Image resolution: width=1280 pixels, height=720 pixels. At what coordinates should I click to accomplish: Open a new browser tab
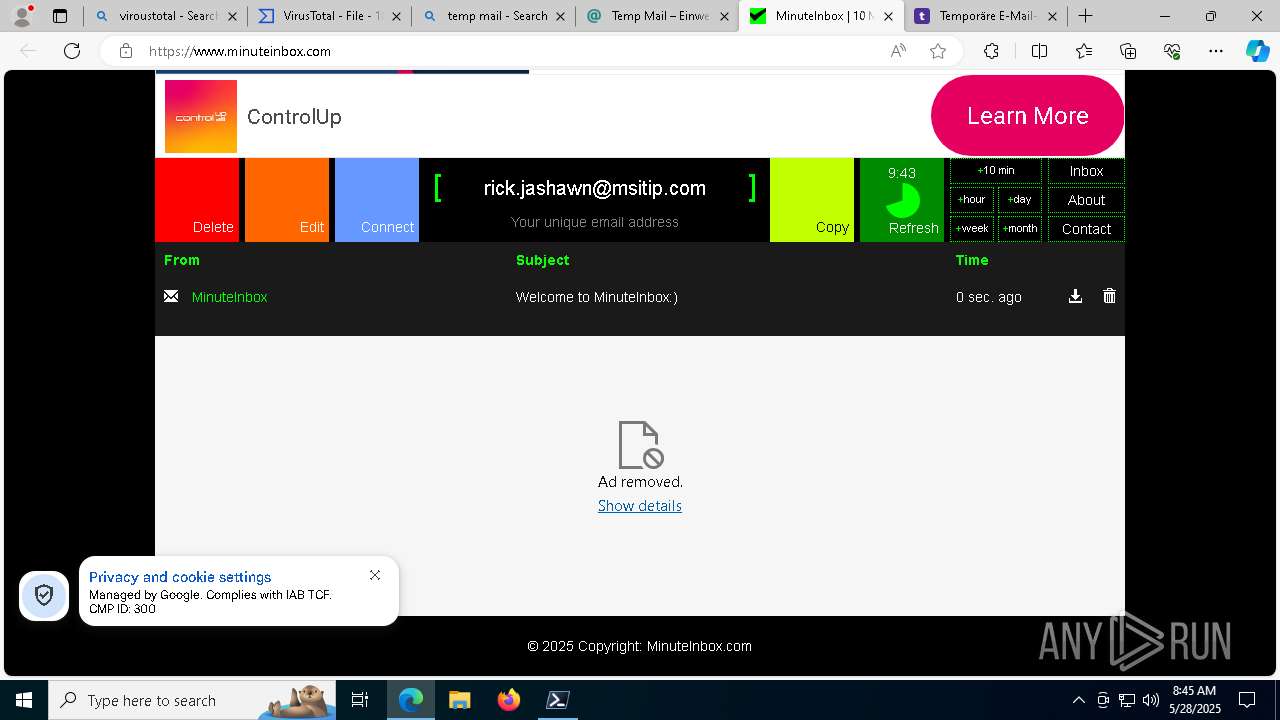coord(1085,16)
